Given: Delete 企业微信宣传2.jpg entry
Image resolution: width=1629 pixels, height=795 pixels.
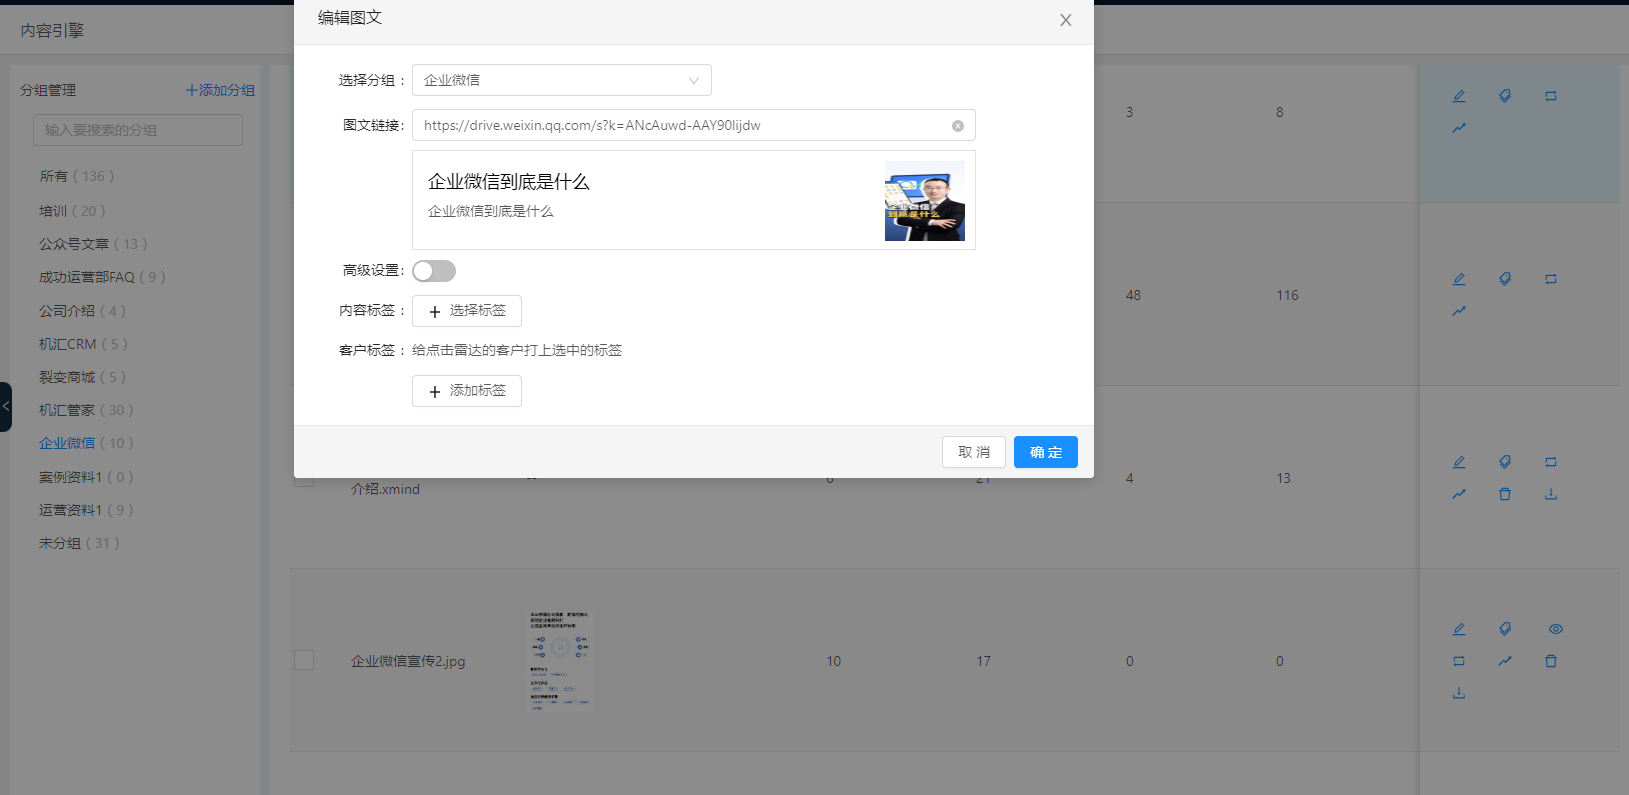Looking at the screenshot, I should [x=1551, y=661].
